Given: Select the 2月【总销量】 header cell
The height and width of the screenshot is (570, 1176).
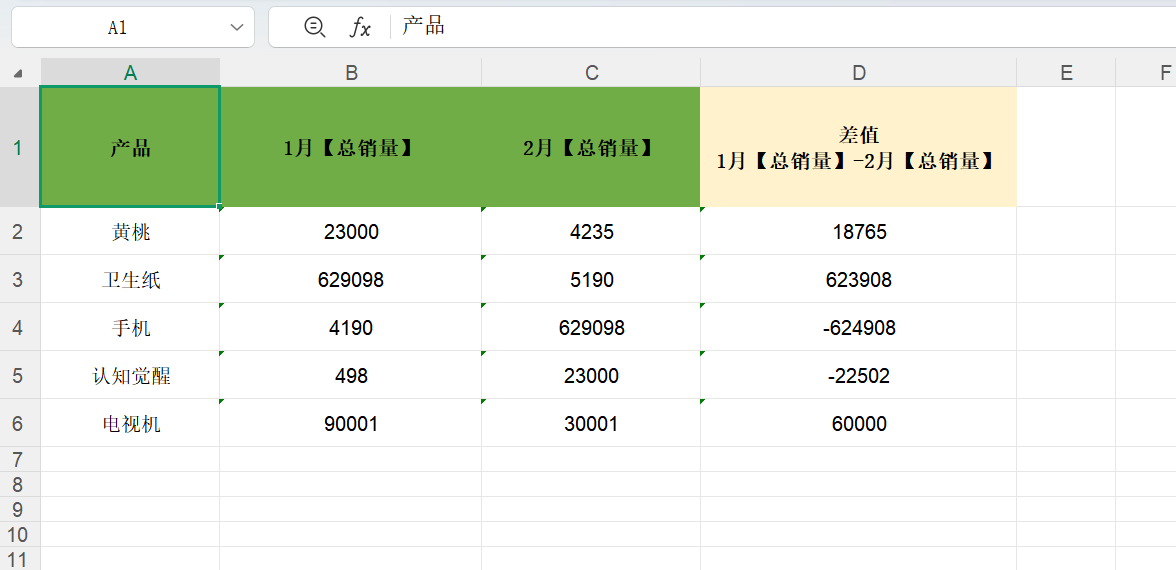Looking at the screenshot, I should (591, 148).
